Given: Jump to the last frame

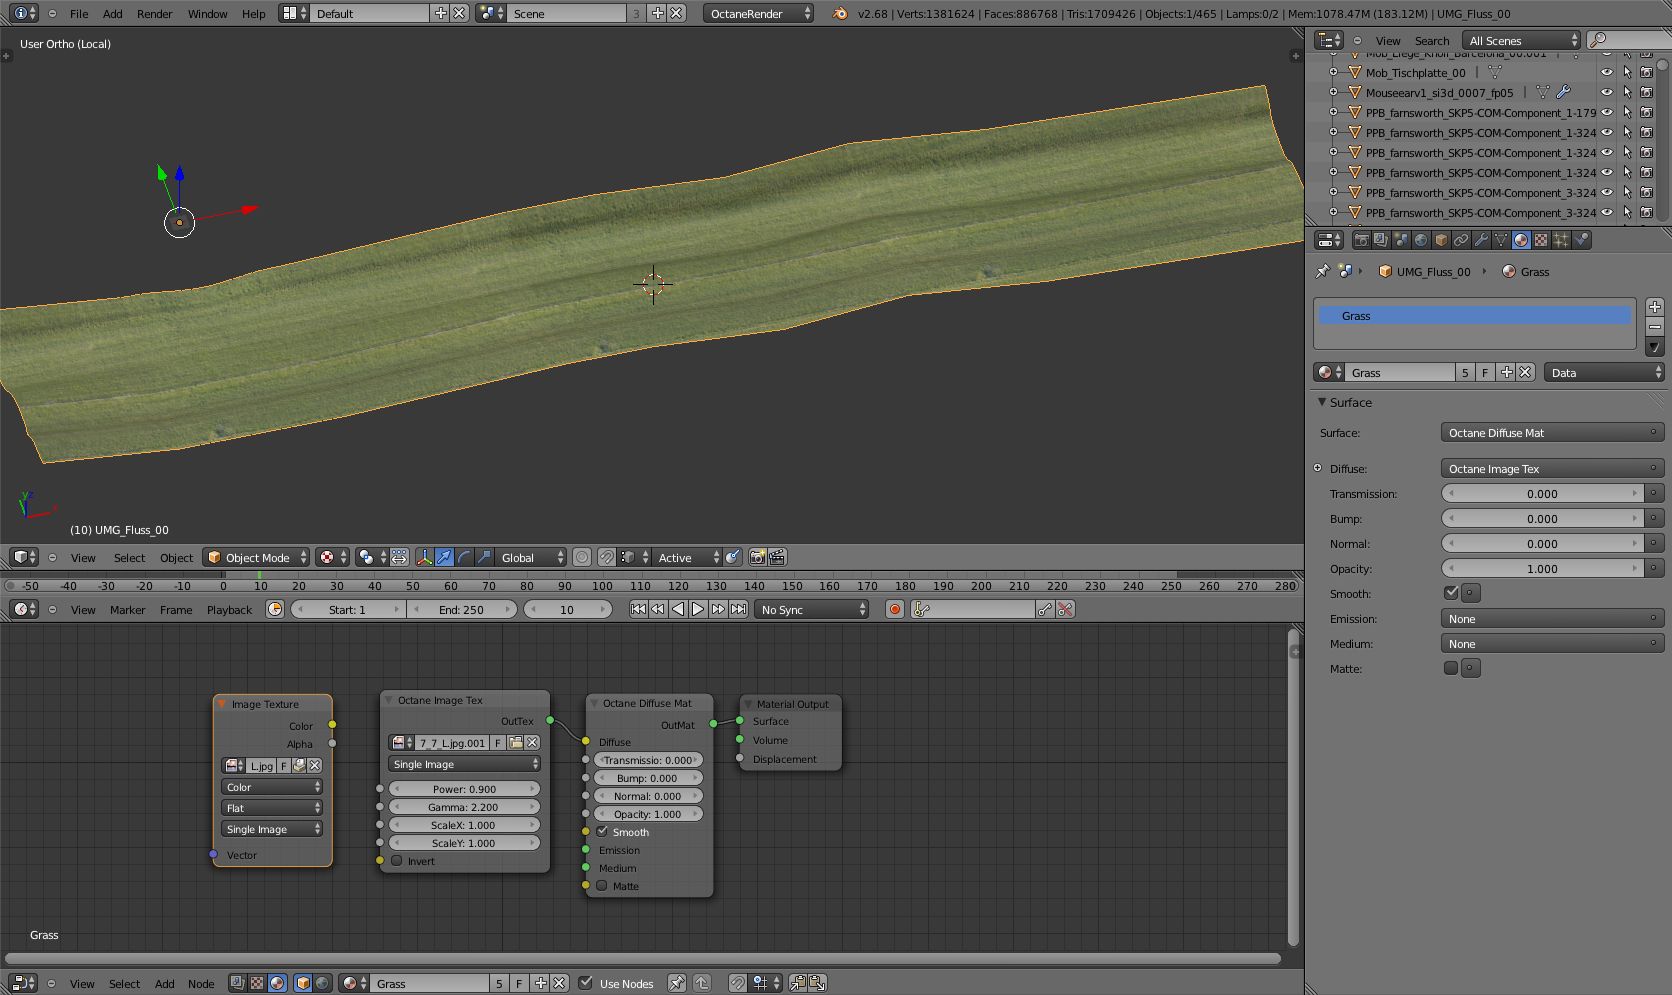Looking at the screenshot, I should click(738, 609).
